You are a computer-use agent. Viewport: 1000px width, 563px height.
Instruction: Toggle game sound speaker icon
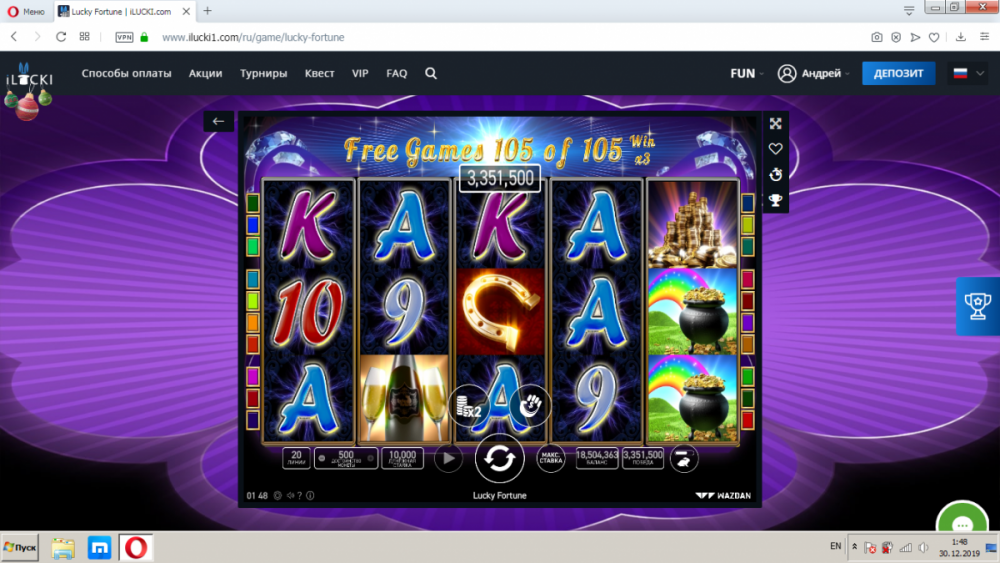coord(290,495)
